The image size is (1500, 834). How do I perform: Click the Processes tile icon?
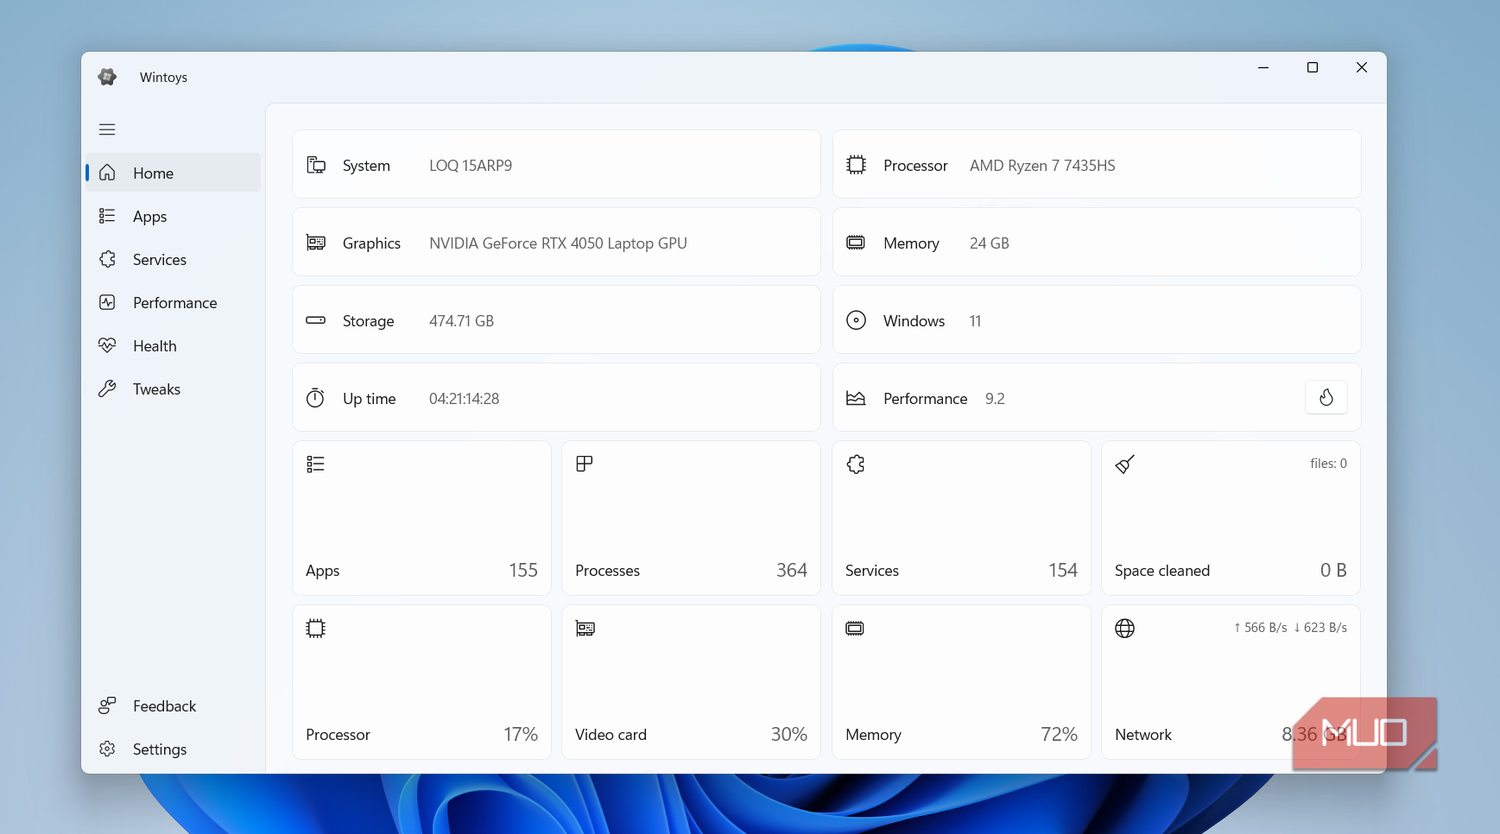click(585, 463)
